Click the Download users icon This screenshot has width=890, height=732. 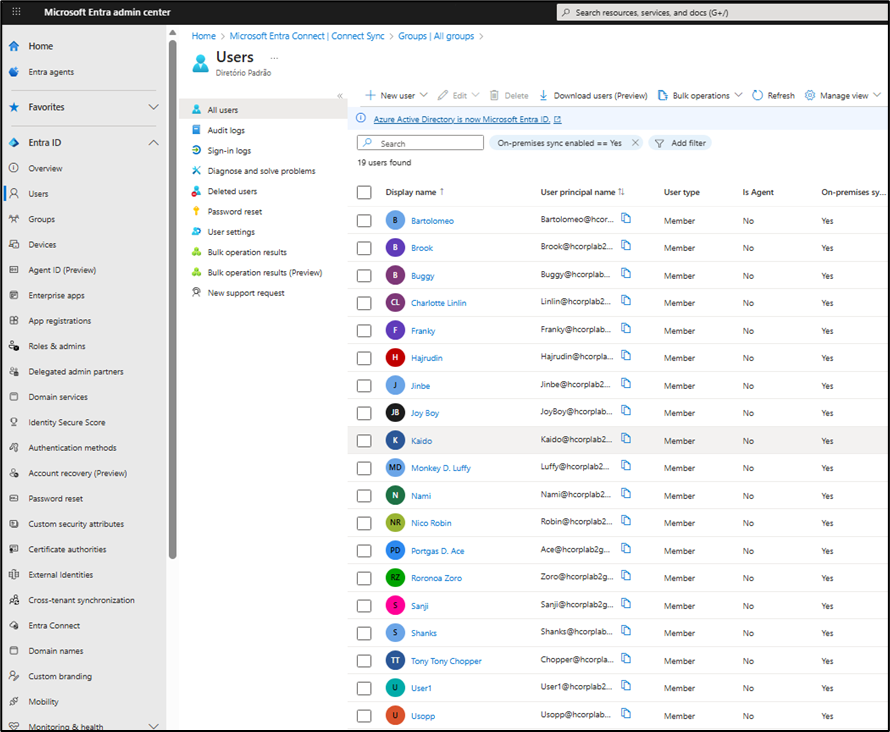tap(543, 96)
